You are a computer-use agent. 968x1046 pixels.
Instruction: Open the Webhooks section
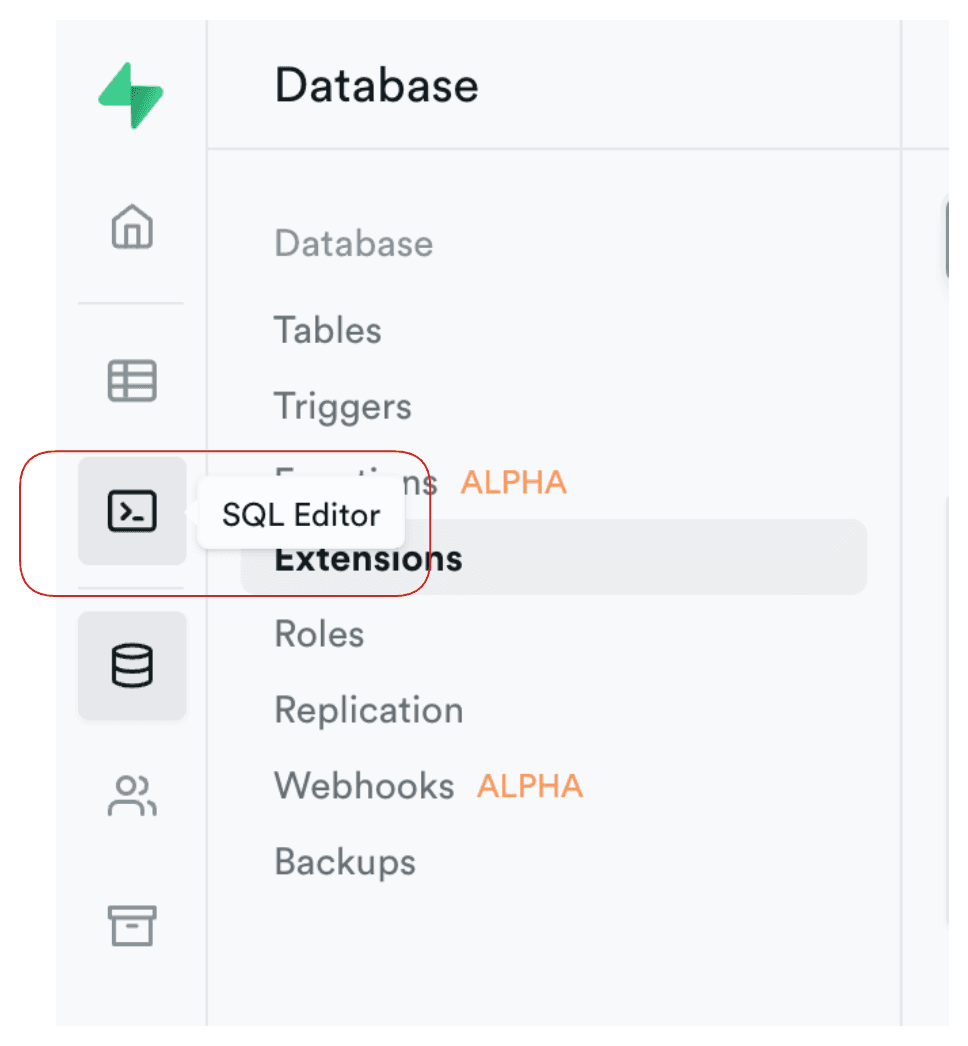point(364,786)
